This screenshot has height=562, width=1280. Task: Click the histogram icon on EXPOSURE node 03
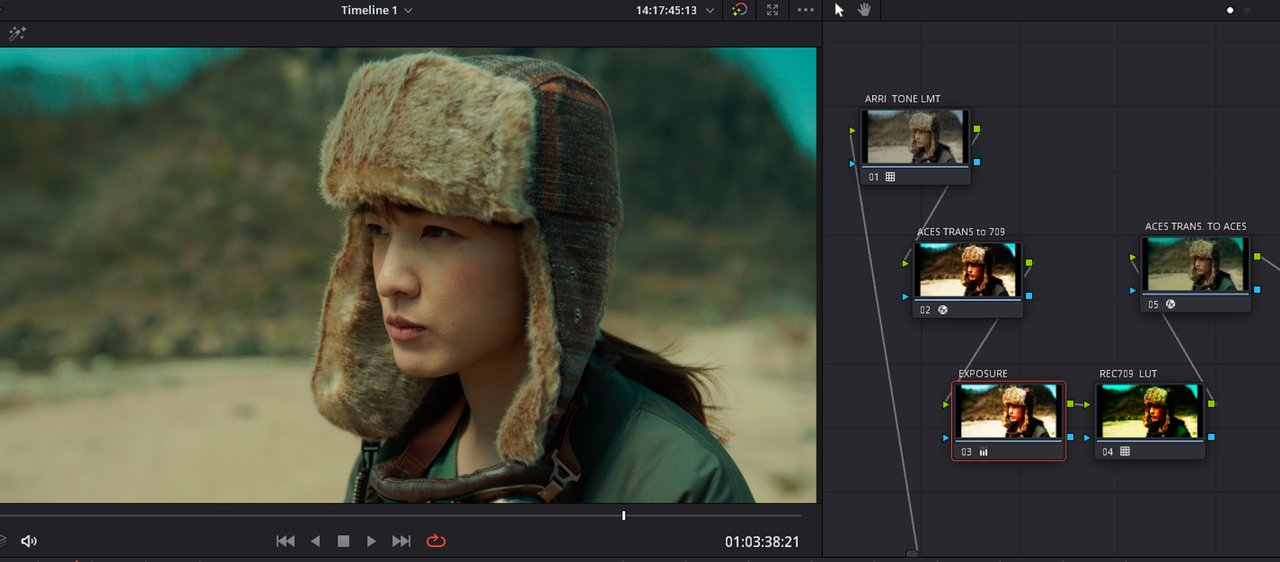pyautogui.click(x=983, y=452)
